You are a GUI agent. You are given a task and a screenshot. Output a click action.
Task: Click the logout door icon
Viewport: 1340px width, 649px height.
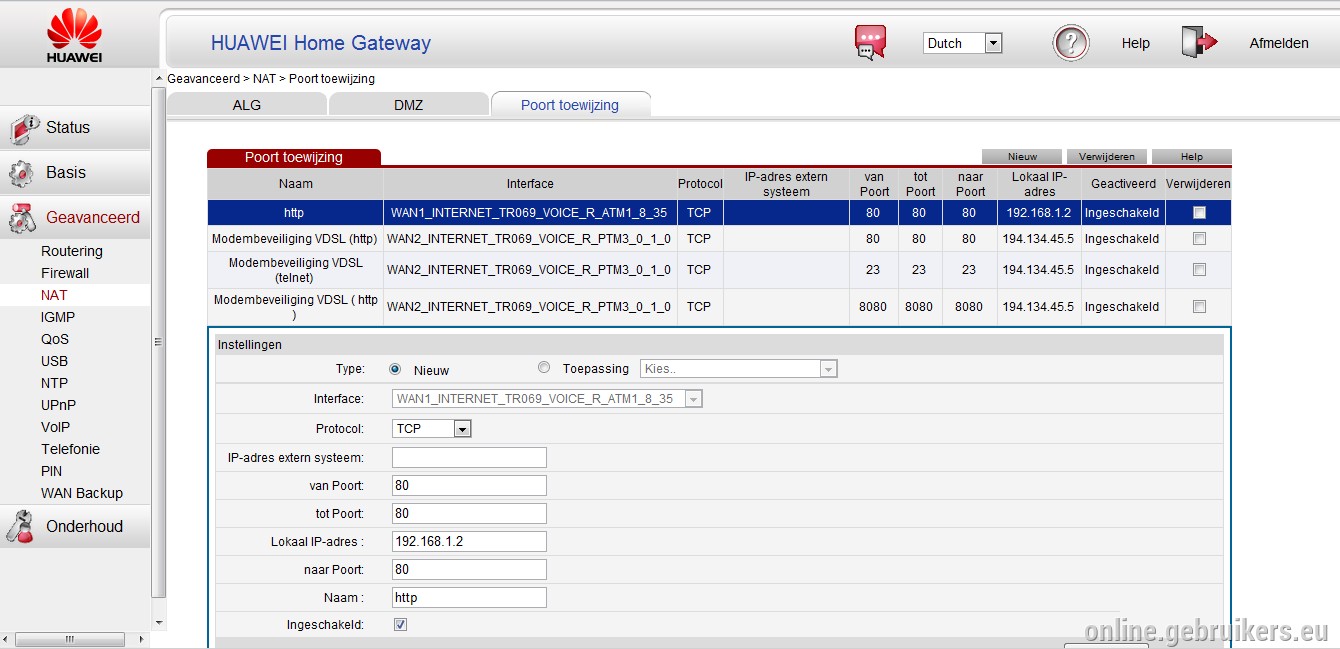point(1198,42)
